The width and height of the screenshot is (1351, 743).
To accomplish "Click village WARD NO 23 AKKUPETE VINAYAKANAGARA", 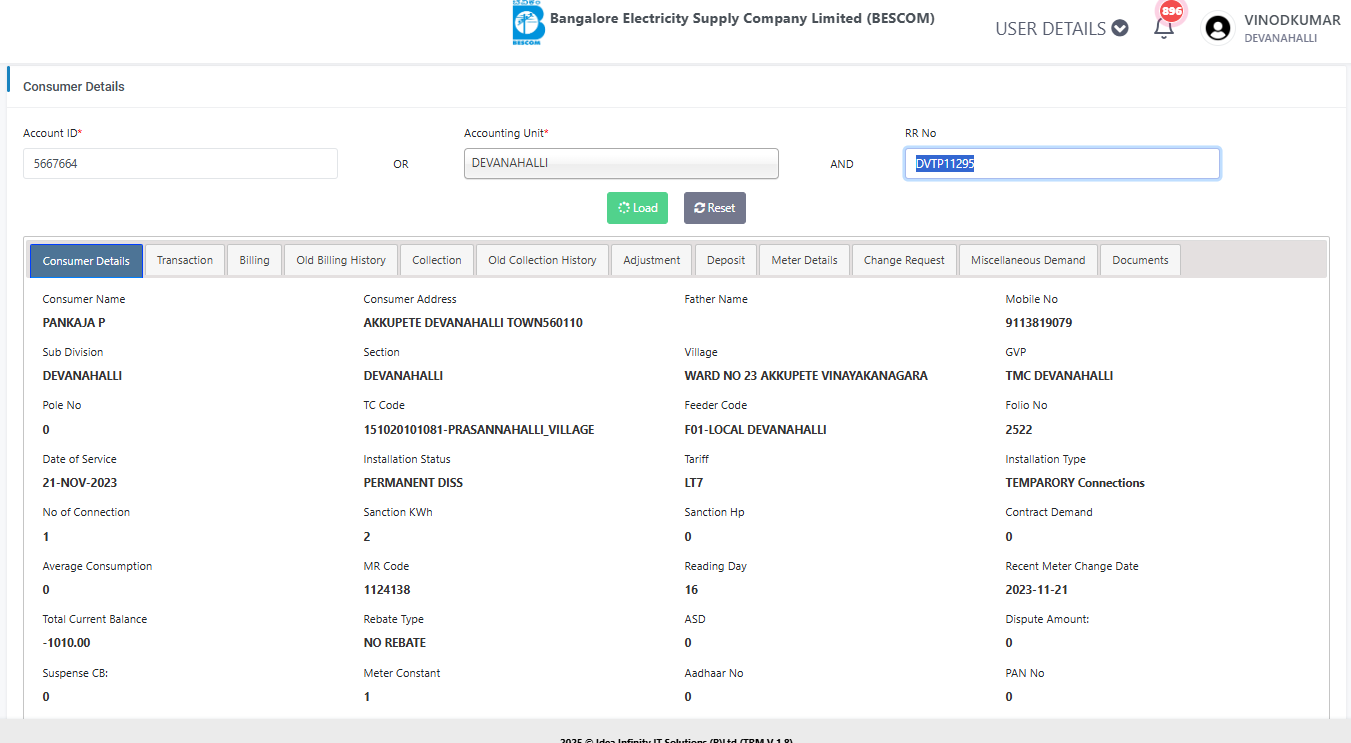I will click(x=806, y=376).
